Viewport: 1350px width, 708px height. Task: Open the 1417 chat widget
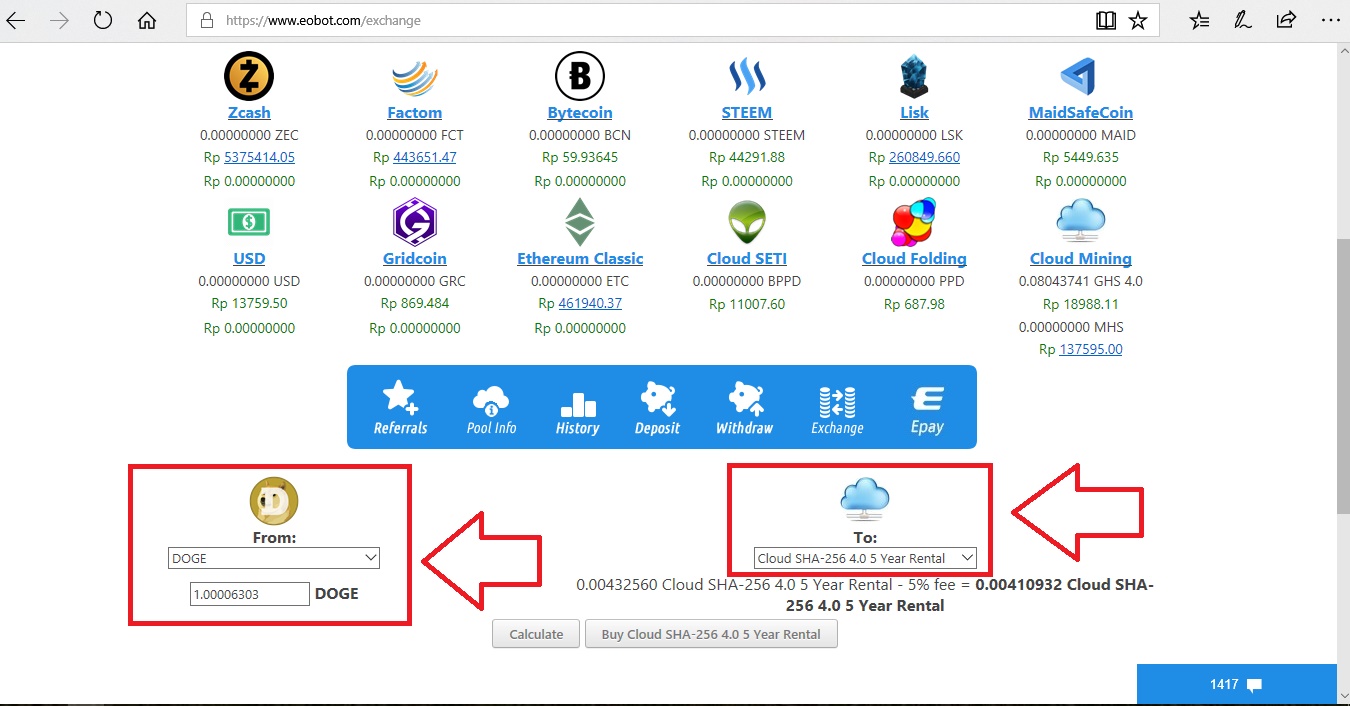point(1236,685)
